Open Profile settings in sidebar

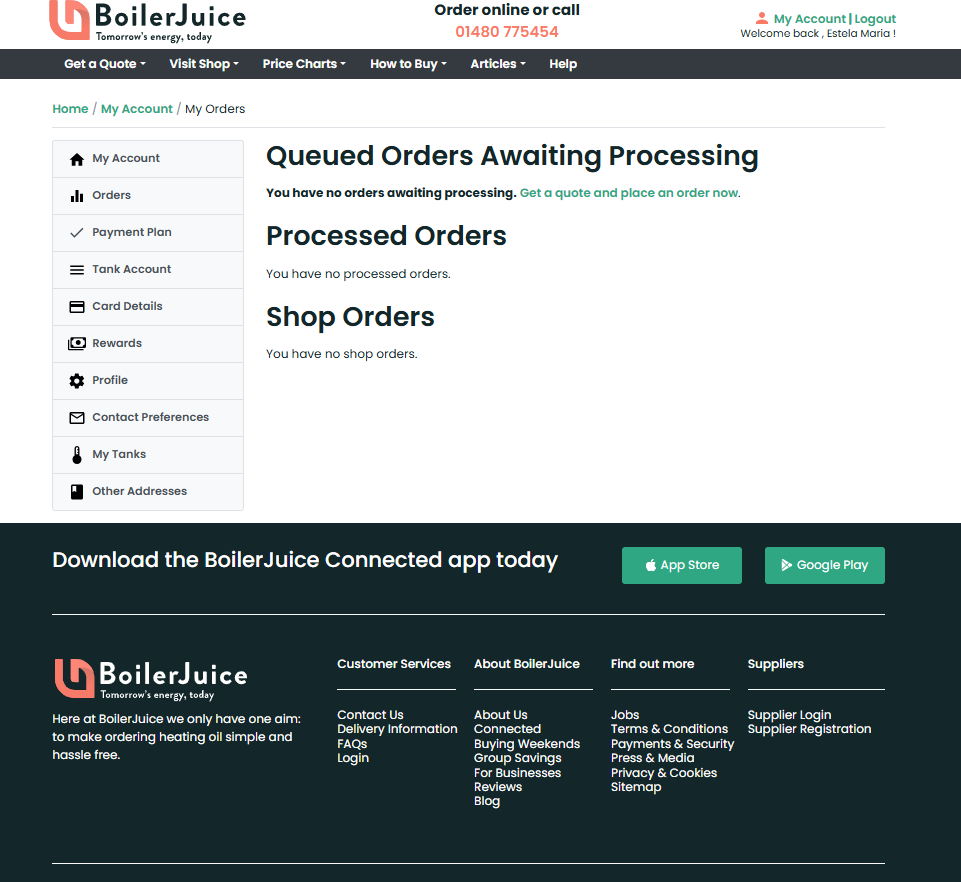[148, 381]
